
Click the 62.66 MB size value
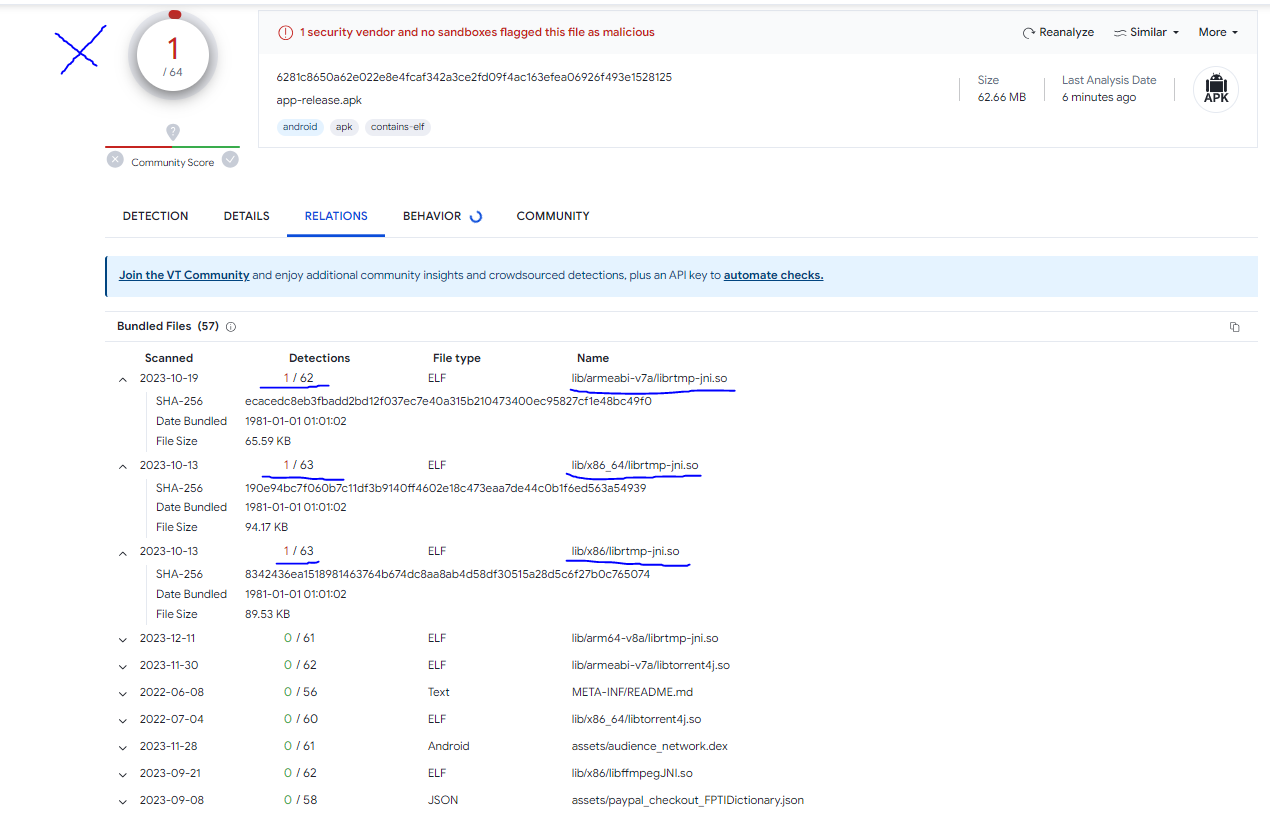[1002, 97]
